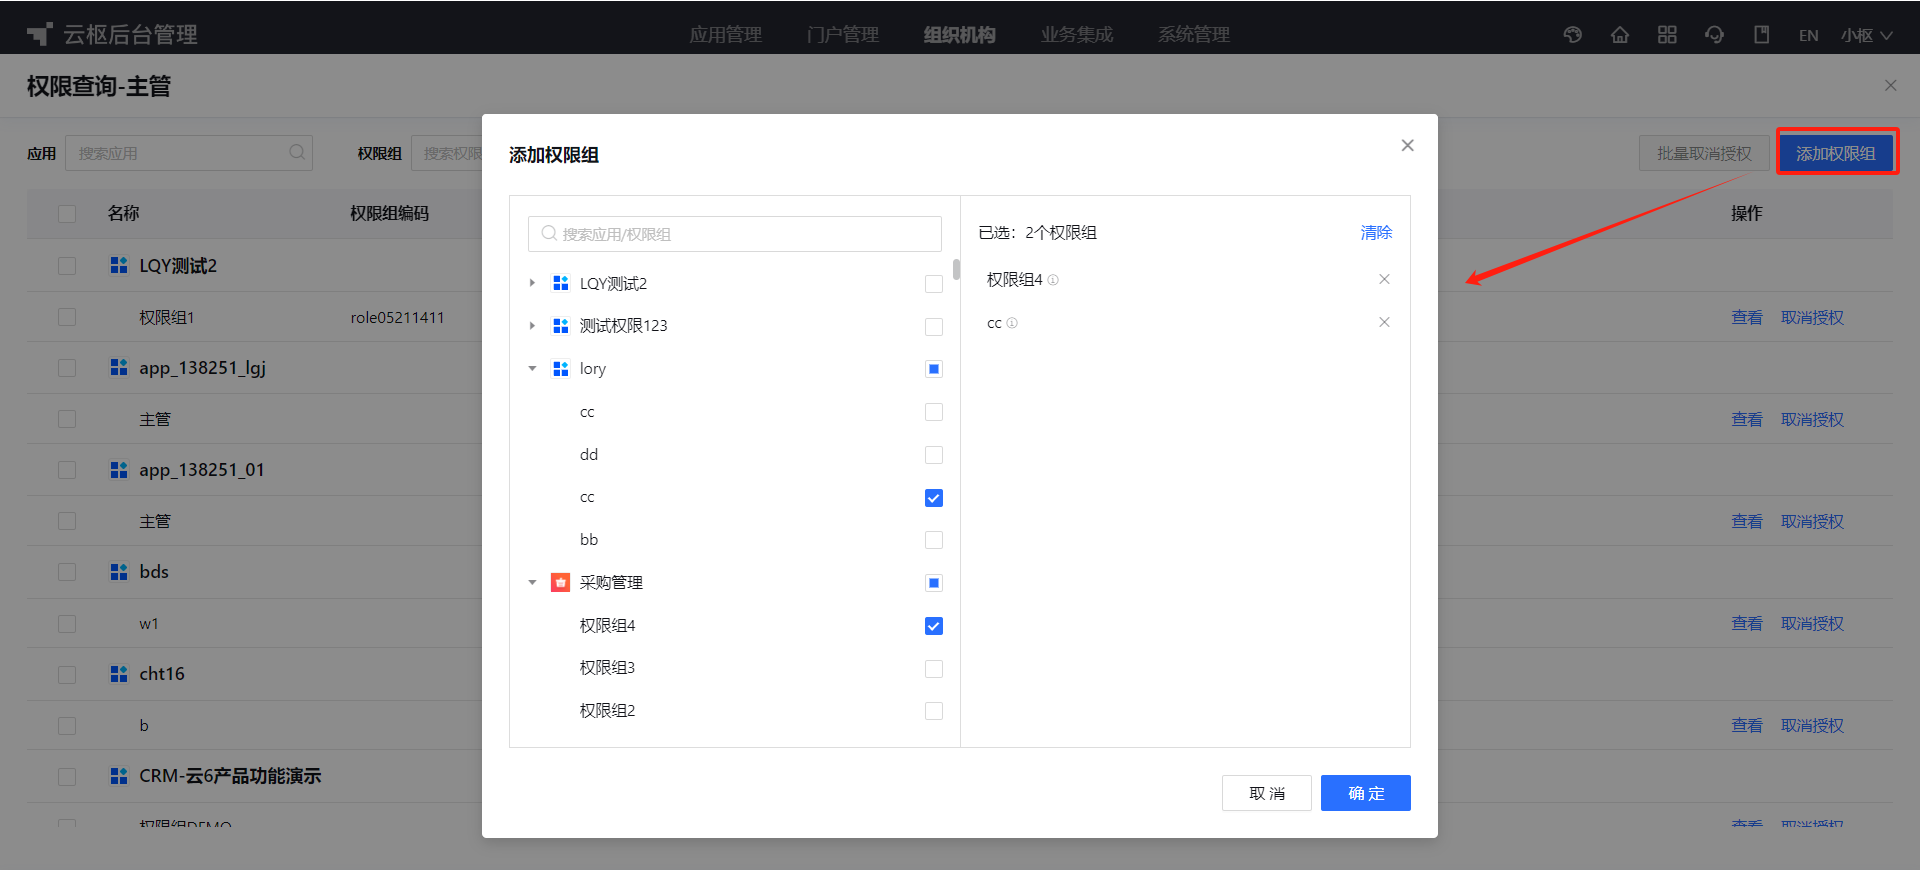Open the 应用管理 menu
This screenshot has height=870, width=1920.
coord(725,35)
